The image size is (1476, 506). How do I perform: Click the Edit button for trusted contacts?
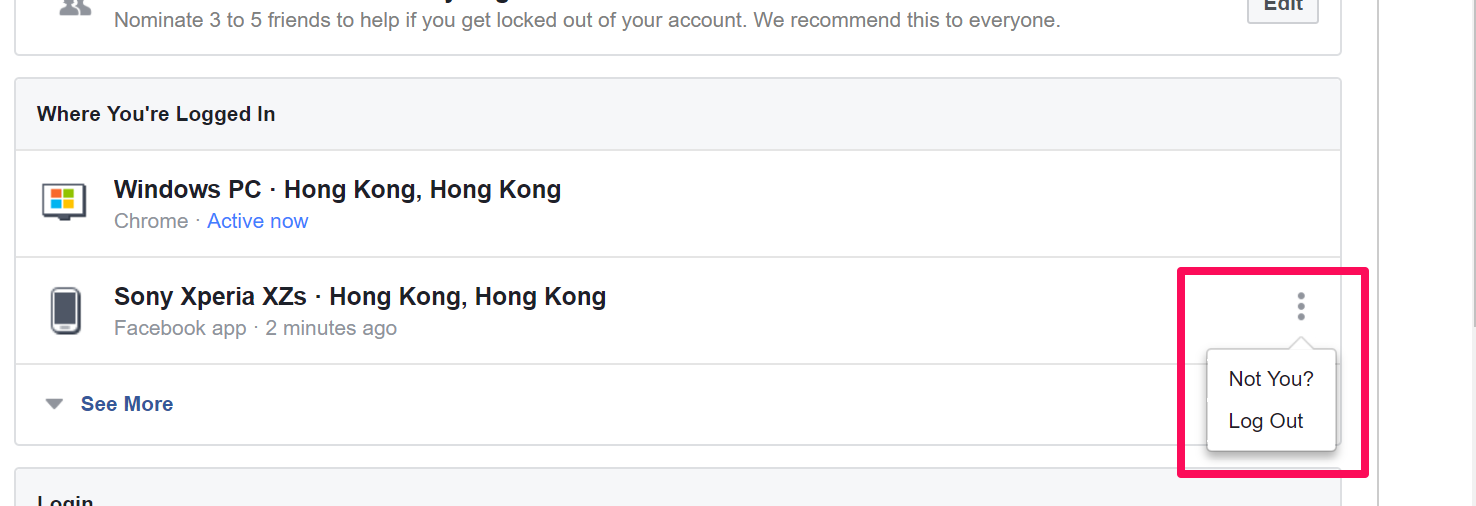(1282, 7)
